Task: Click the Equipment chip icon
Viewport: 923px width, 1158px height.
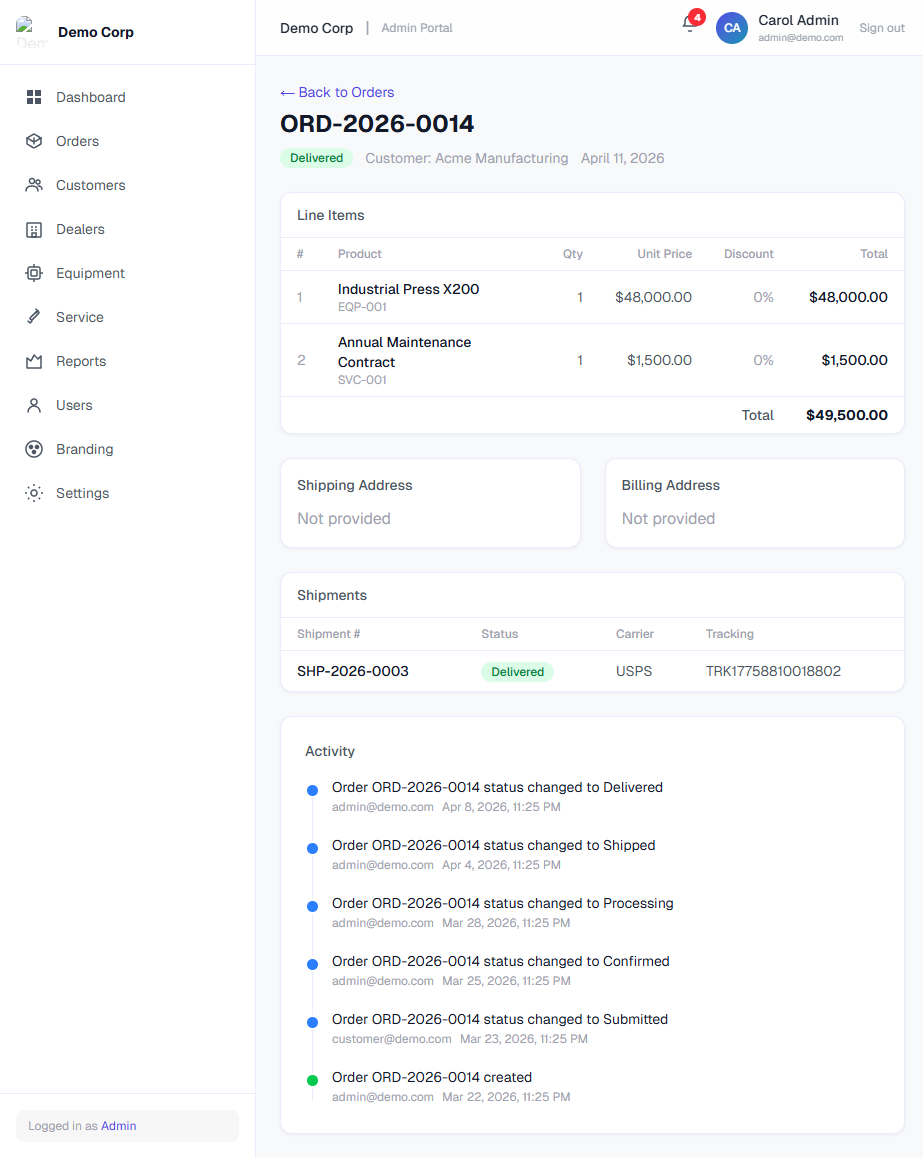Action: point(34,273)
